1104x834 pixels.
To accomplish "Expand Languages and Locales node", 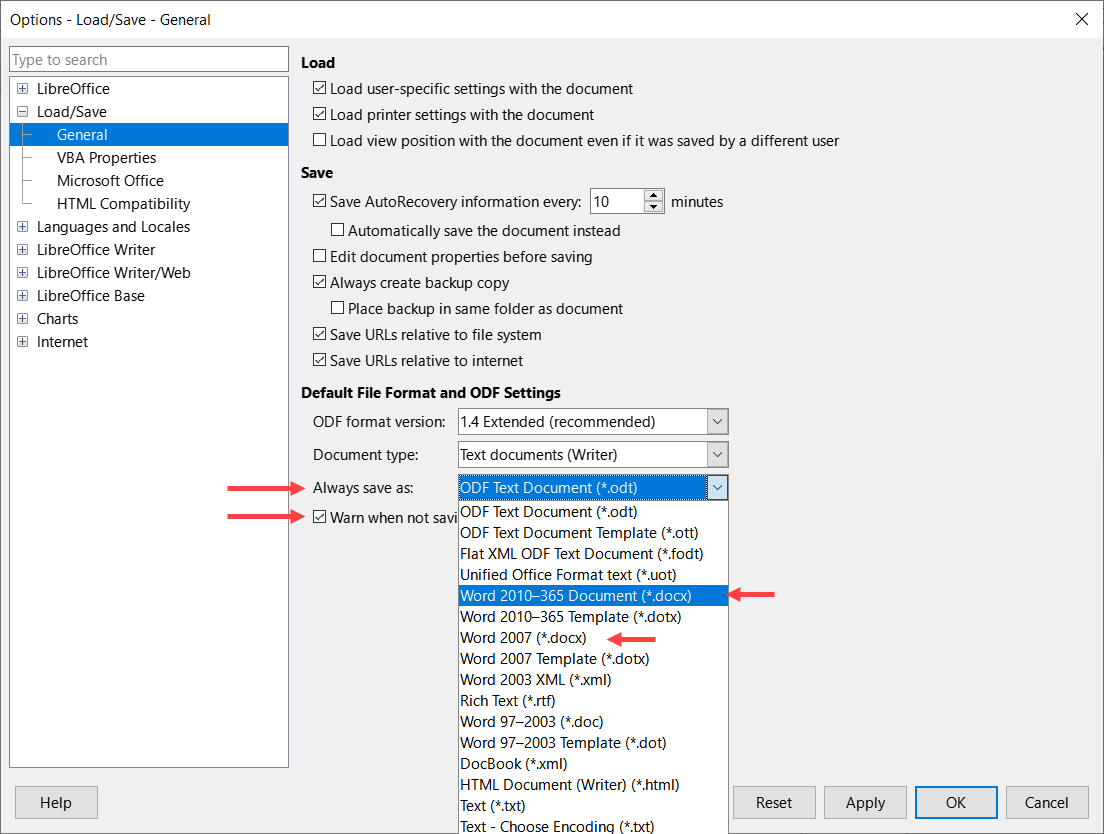I will (23, 227).
